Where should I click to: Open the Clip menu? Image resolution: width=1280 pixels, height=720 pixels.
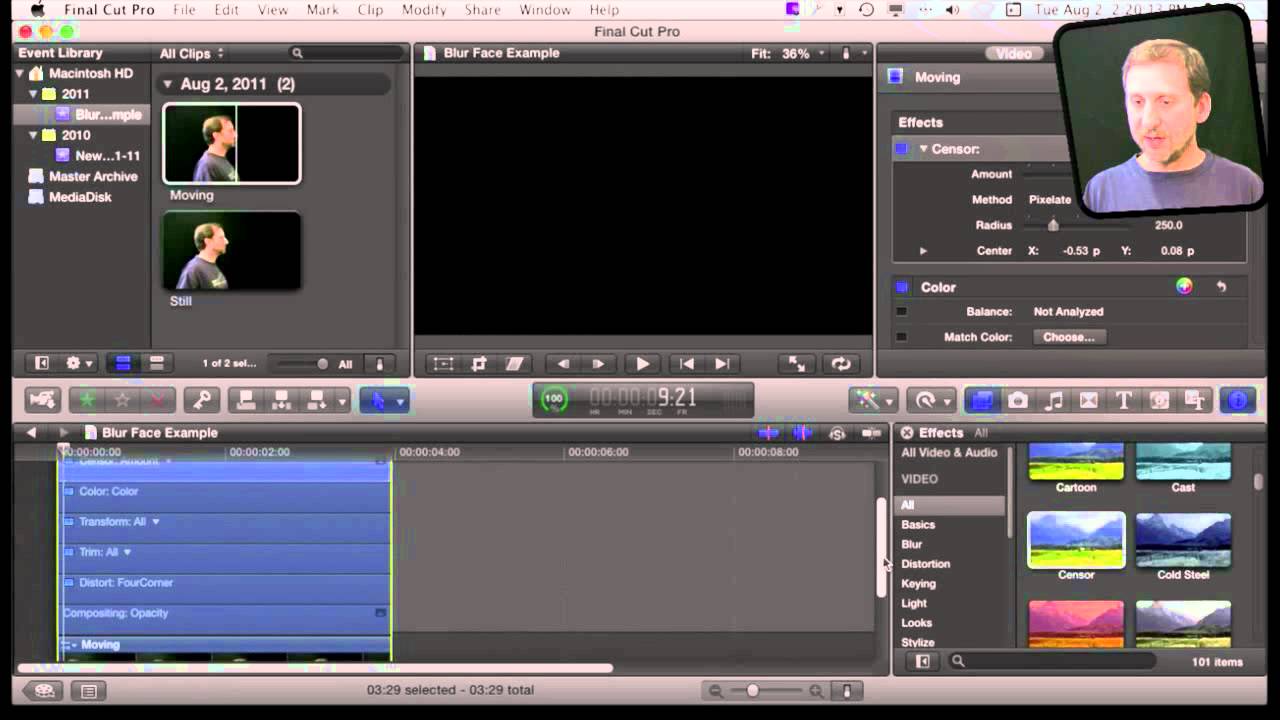click(370, 10)
